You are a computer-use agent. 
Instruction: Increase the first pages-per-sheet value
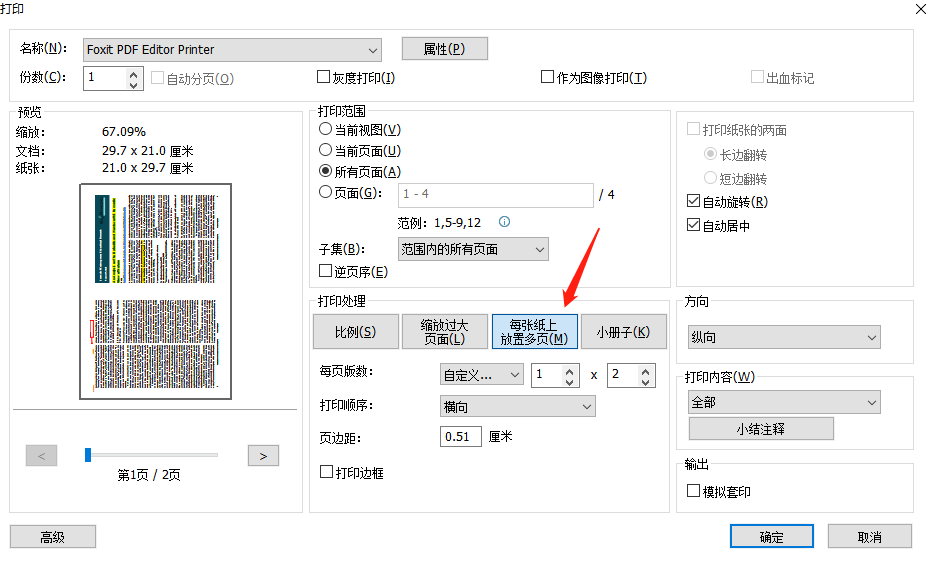(569, 370)
